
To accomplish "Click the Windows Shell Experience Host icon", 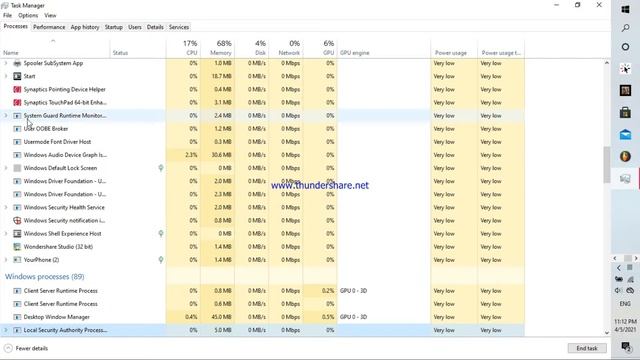I will coord(17,233).
